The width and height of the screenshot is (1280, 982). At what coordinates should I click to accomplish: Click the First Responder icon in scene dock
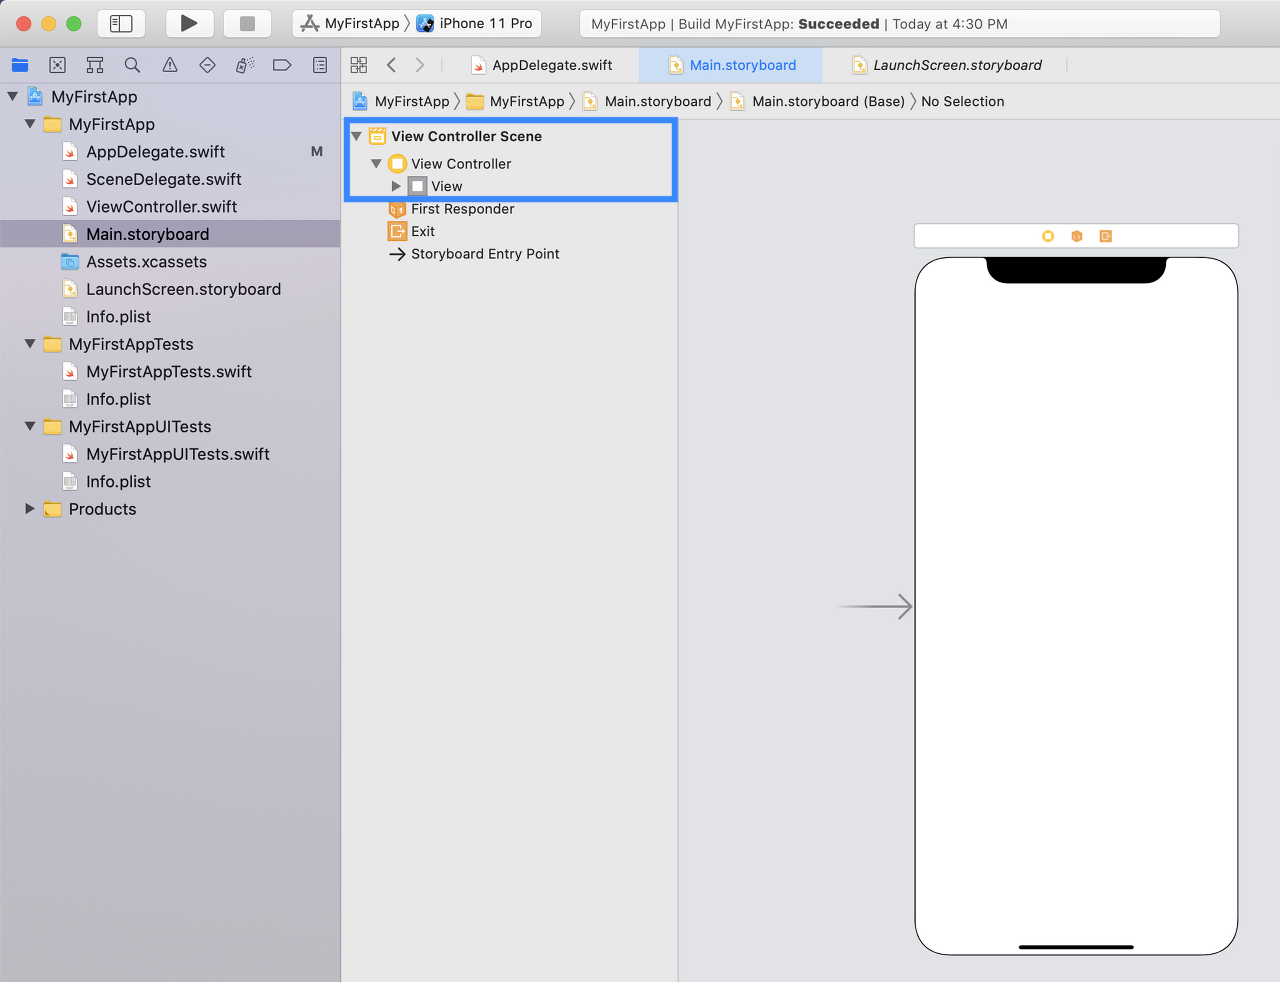[1077, 236]
